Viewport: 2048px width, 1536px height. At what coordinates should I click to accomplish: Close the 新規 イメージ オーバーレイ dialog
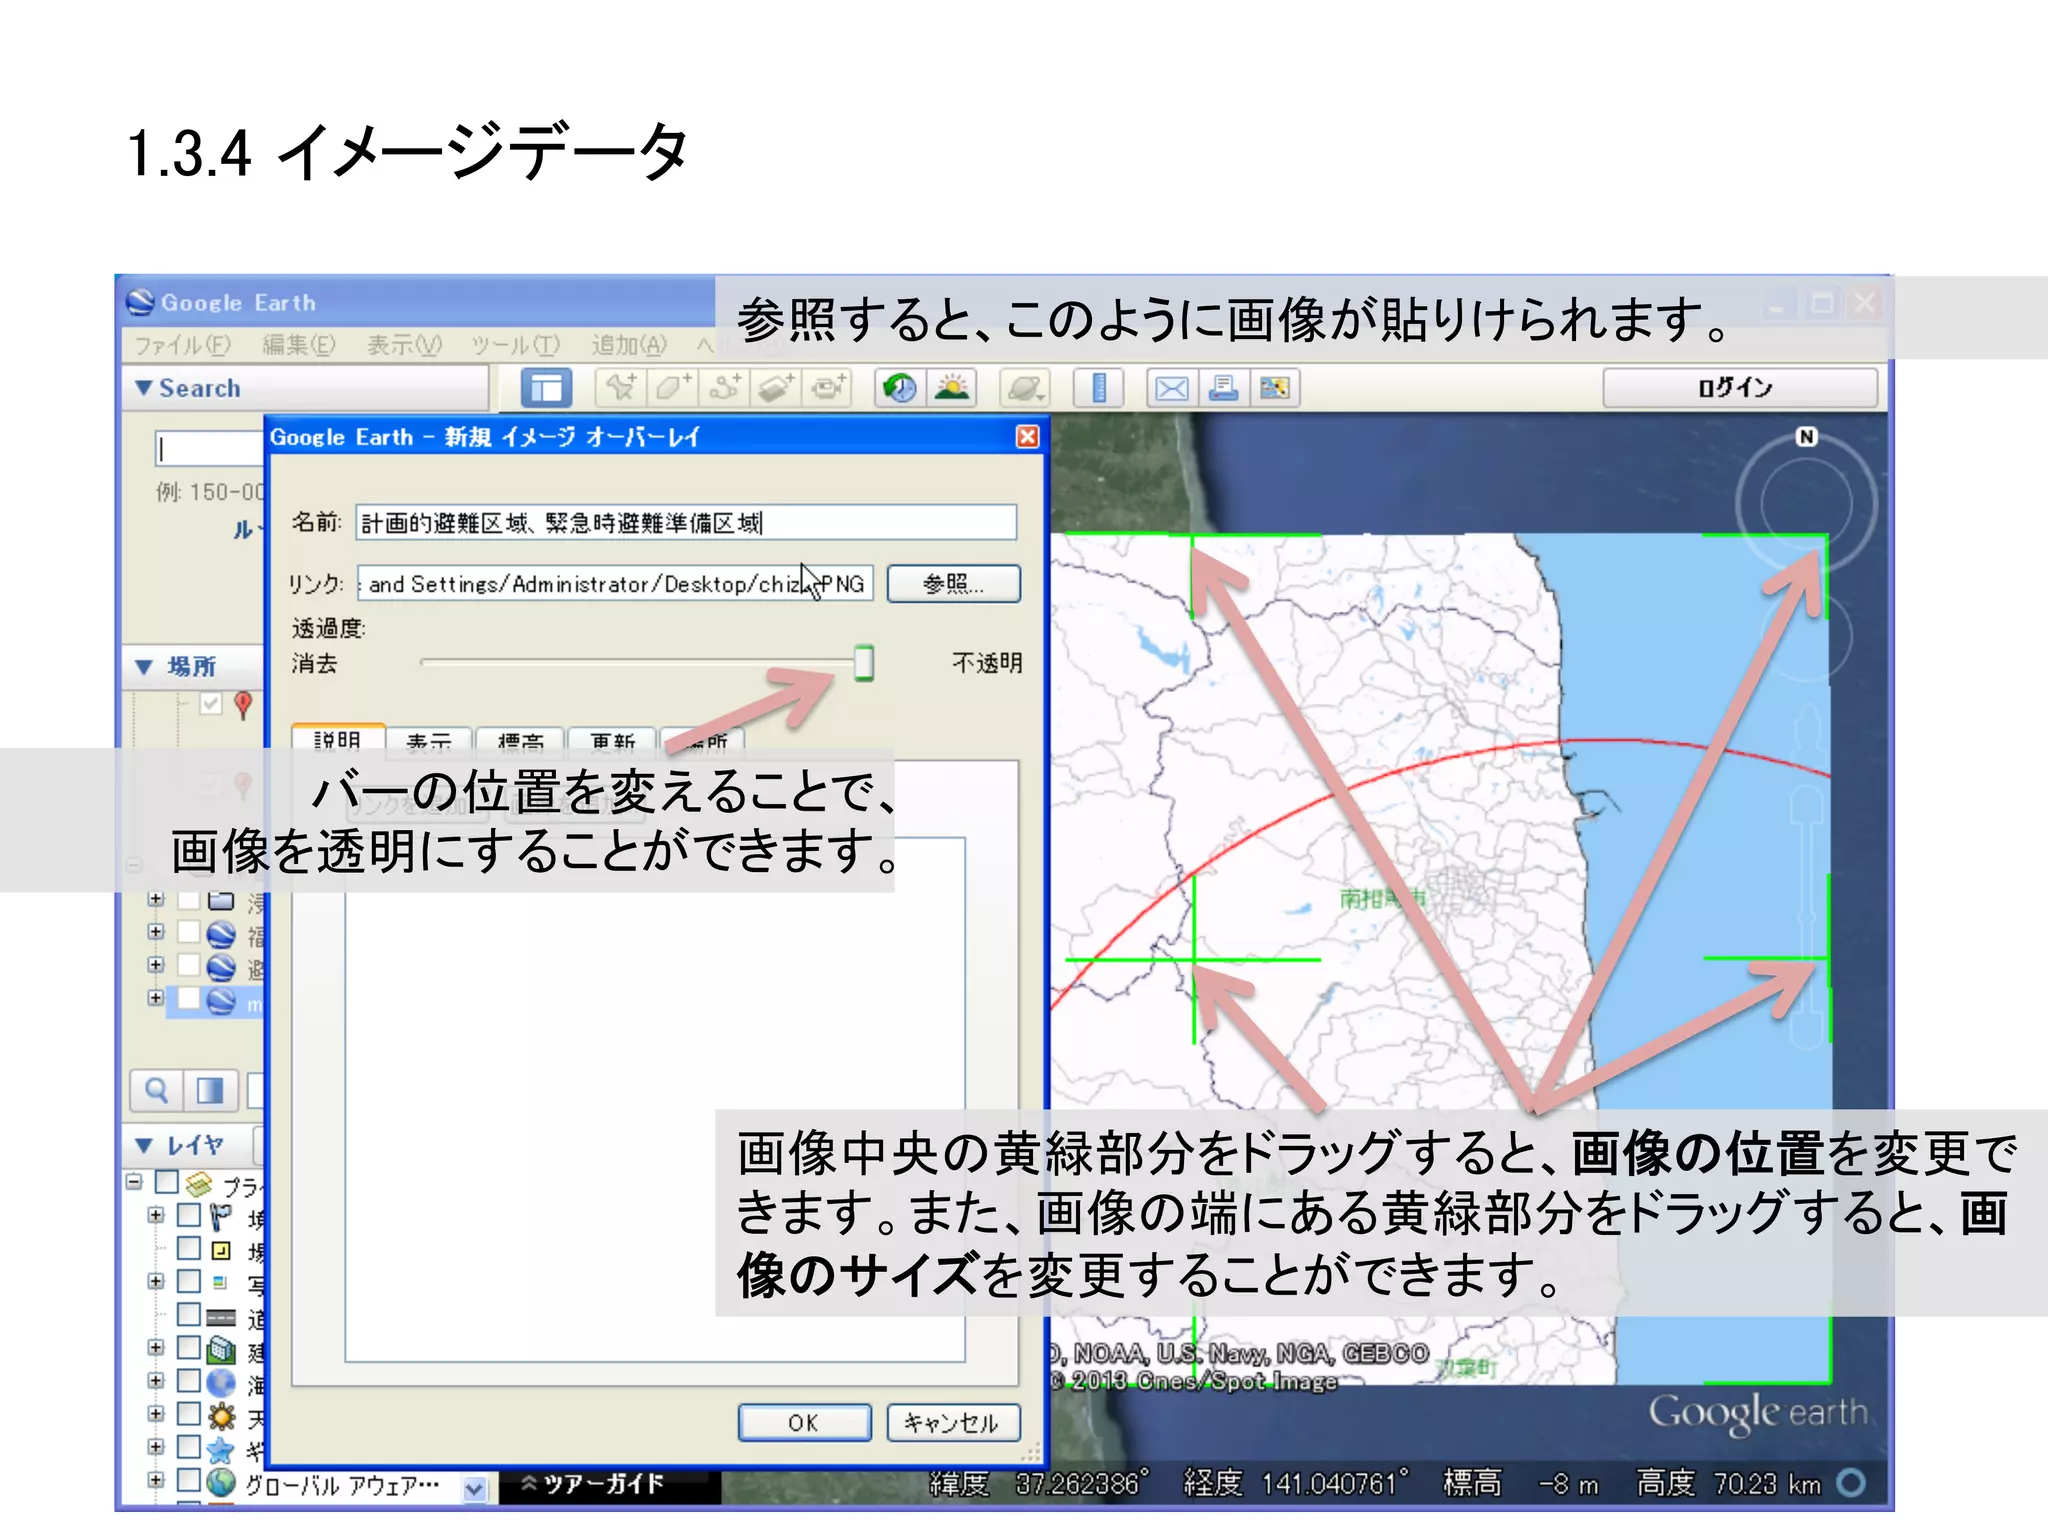[x=1027, y=437]
